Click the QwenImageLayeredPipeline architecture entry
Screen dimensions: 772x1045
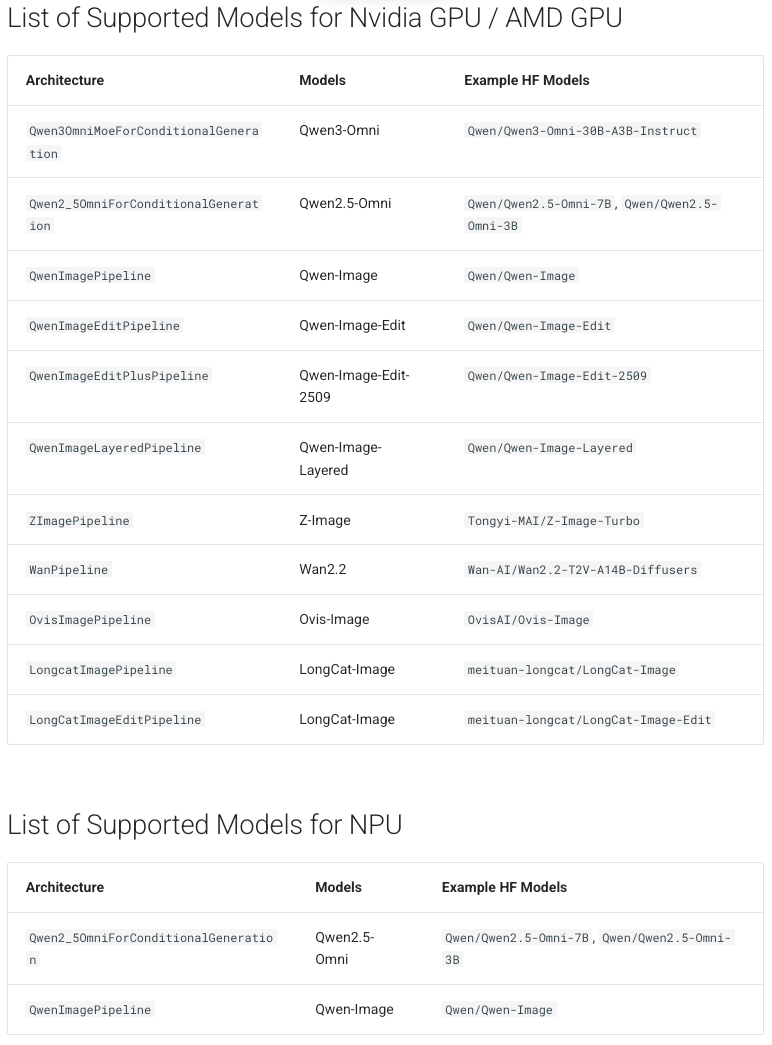click(x=115, y=448)
